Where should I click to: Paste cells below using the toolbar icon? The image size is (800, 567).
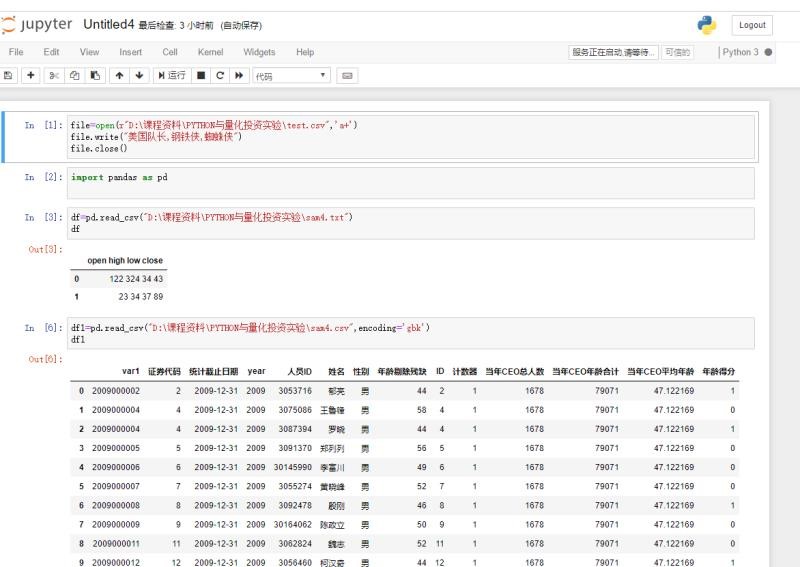point(94,75)
